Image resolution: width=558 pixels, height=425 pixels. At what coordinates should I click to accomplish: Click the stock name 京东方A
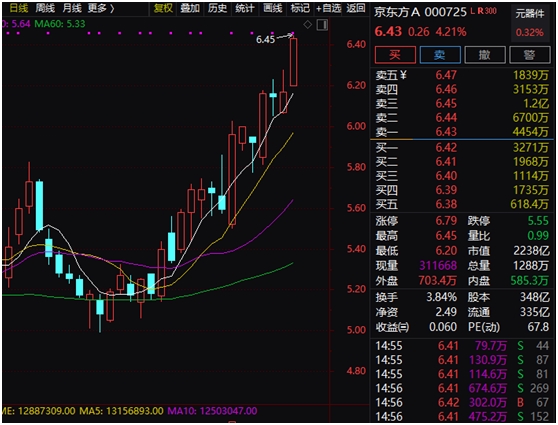(x=397, y=12)
